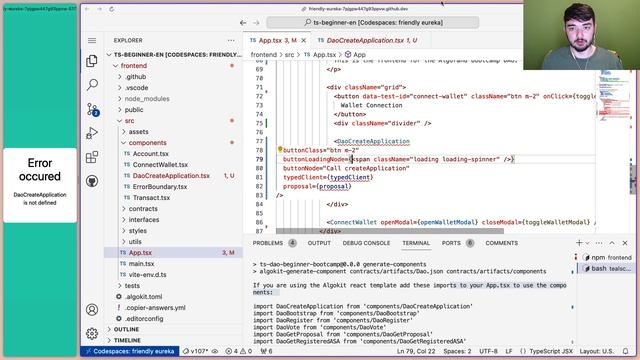This screenshot has height=360, width=640.
Task: Open the new terminal launch profile dropdown
Action: pos(587,243)
